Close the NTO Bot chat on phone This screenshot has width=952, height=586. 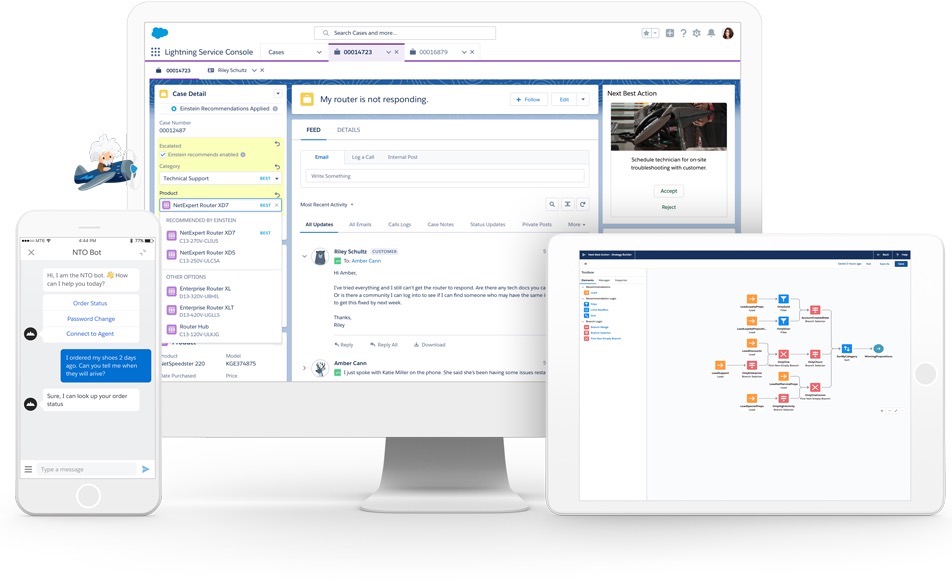[x=31, y=252]
